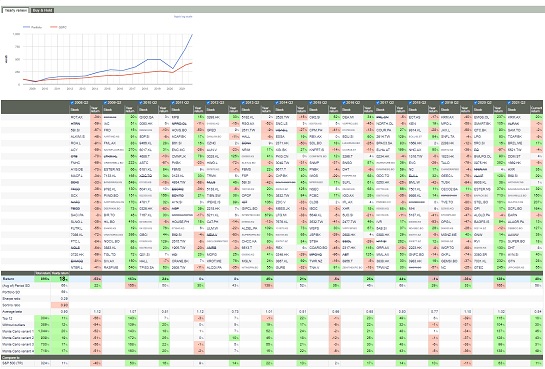
Task: Disable the 2016 Q3 checkbox
Action: 344,103
